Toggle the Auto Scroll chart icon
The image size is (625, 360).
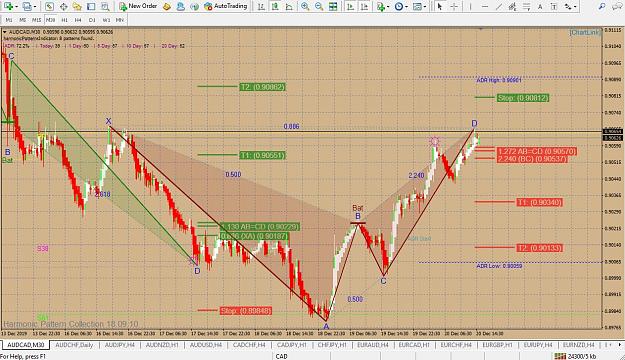350,6
